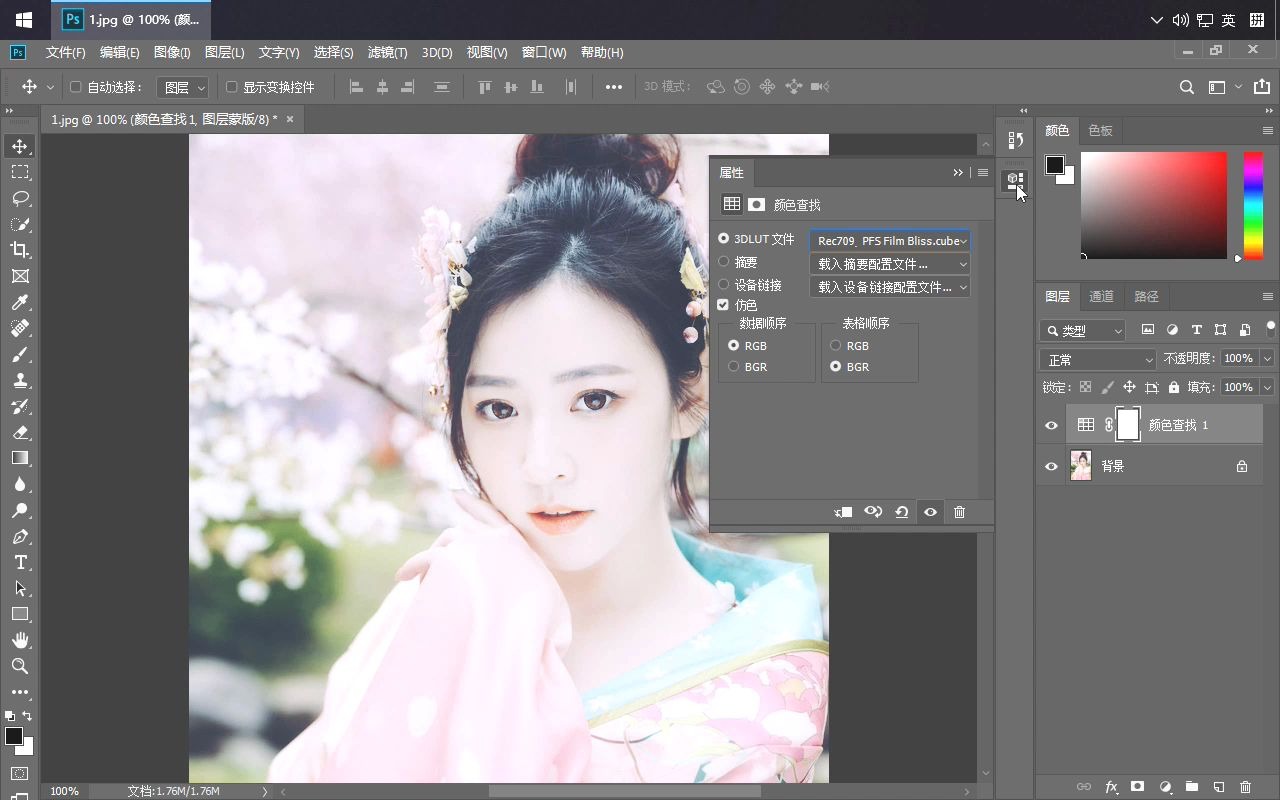Switch to the 通道 tab

pos(1101,296)
